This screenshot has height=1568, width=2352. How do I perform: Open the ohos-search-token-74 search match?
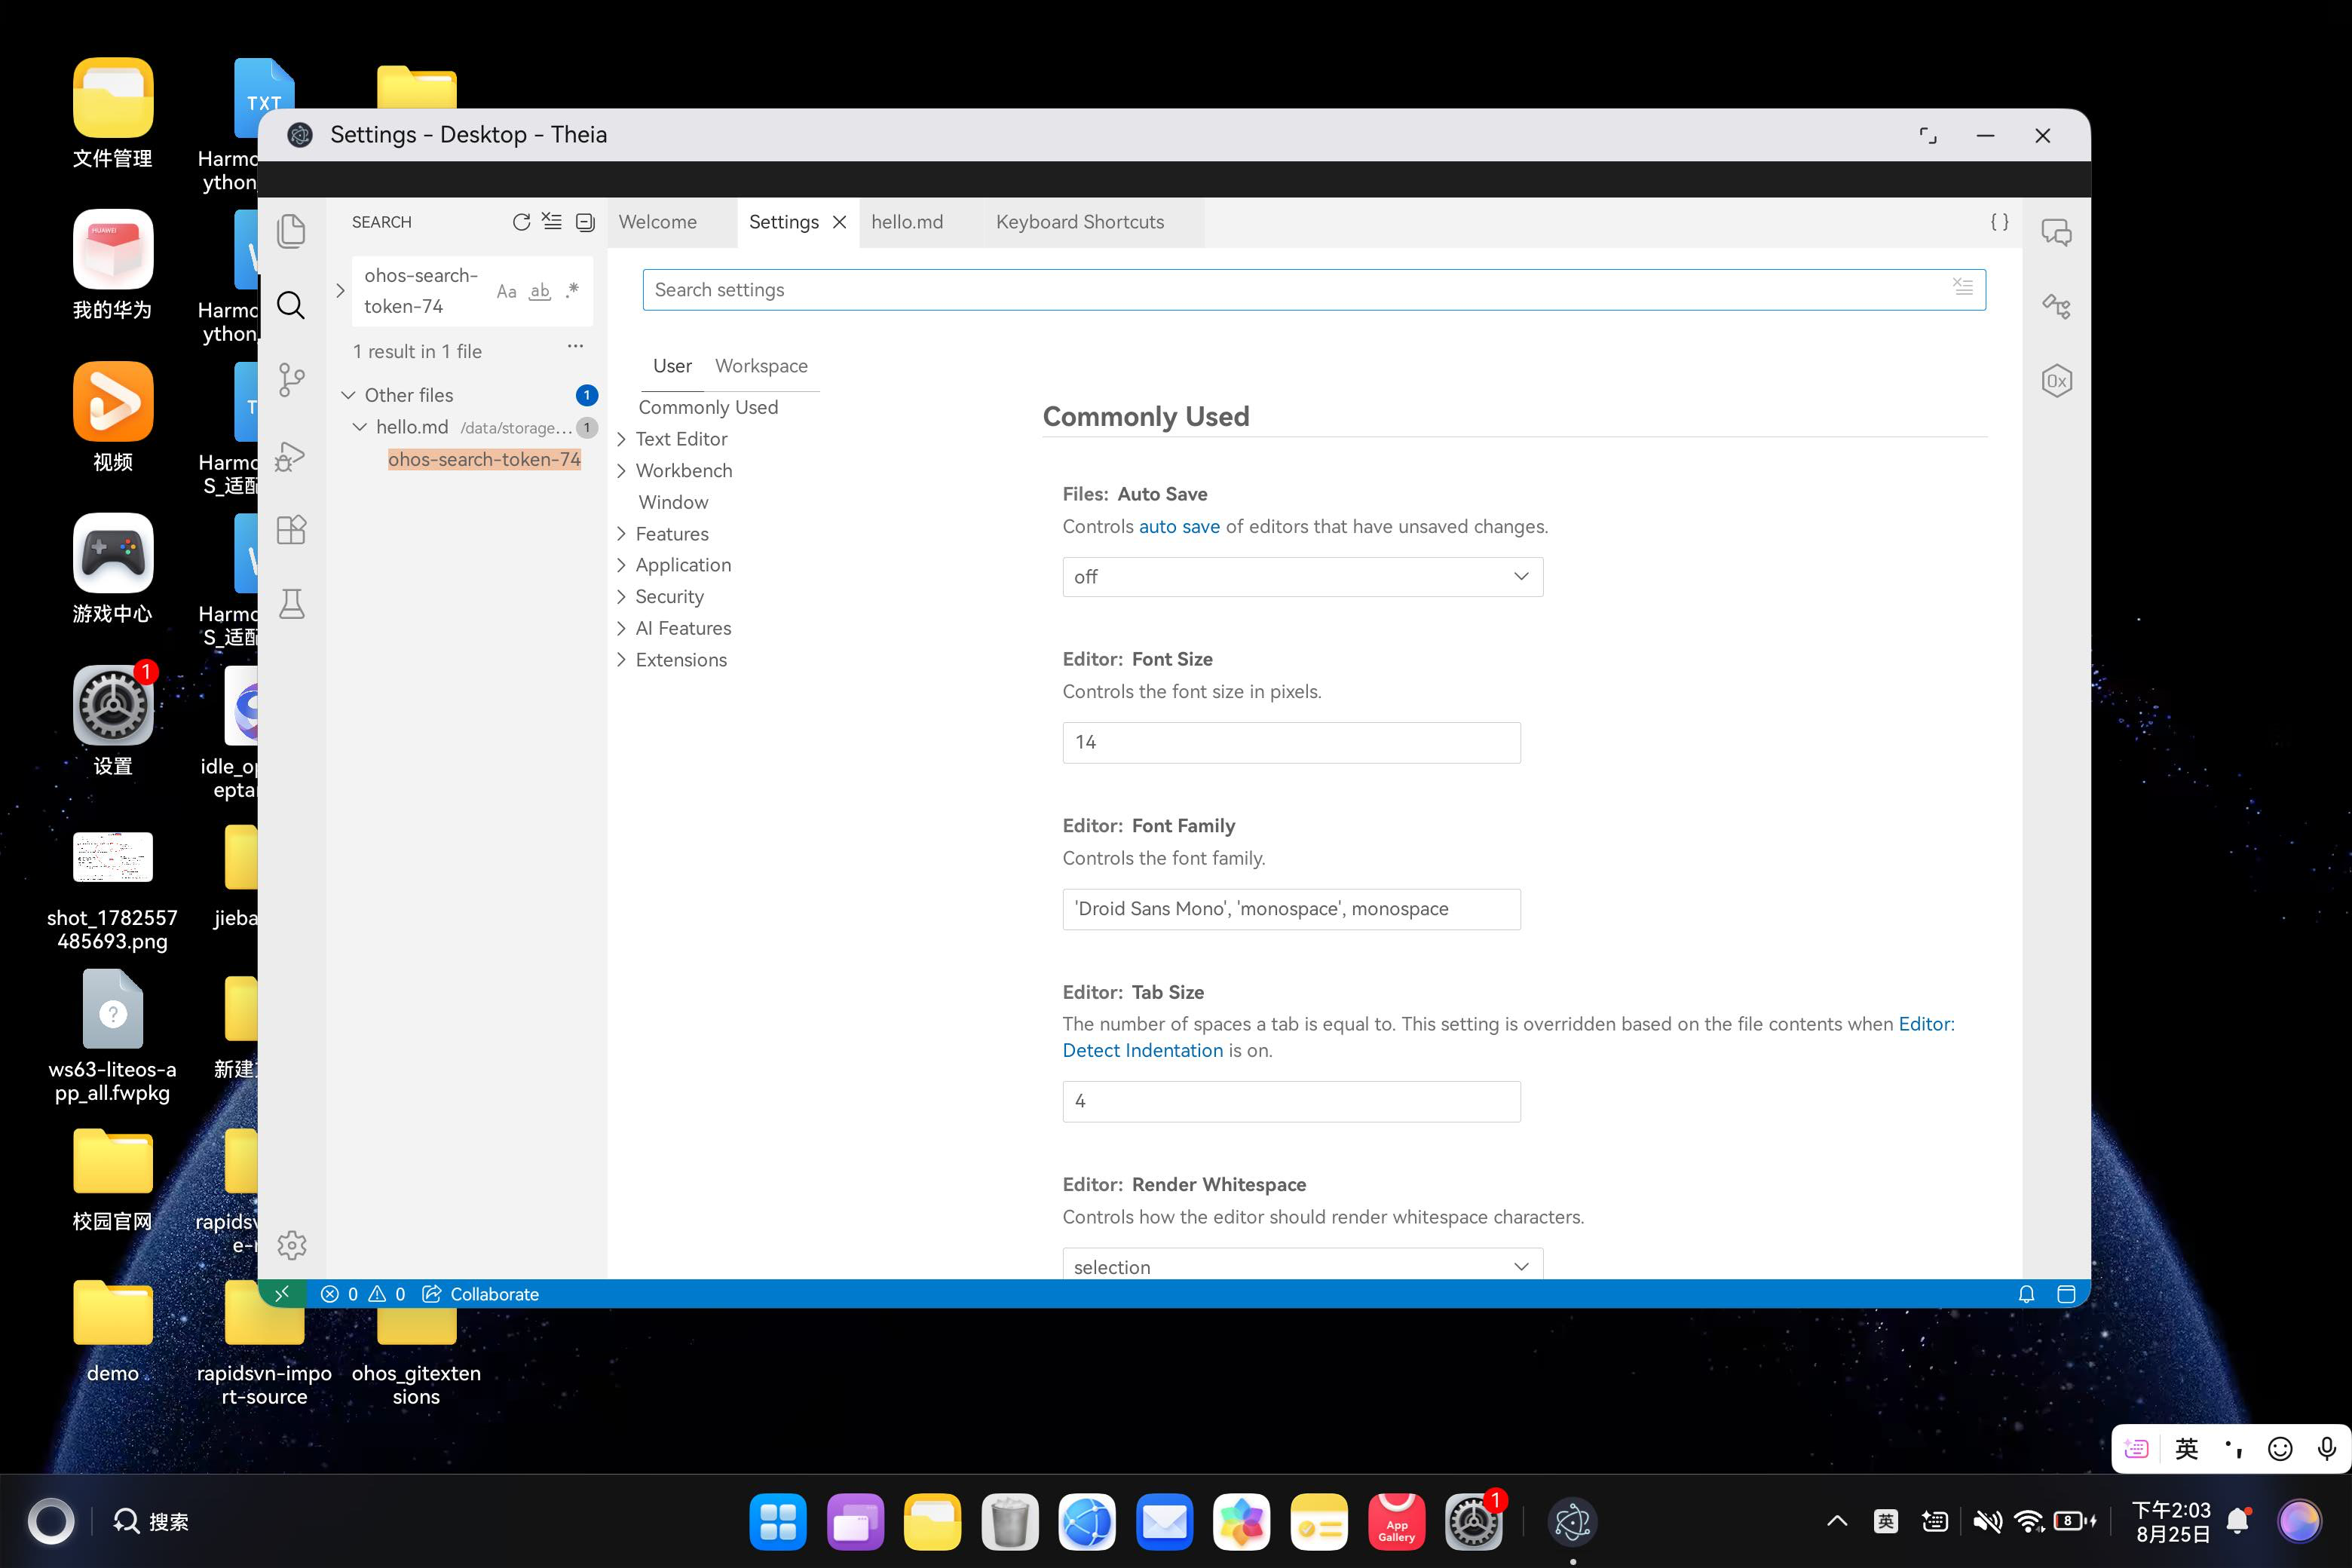pyautogui.click(x=484, y=459)
